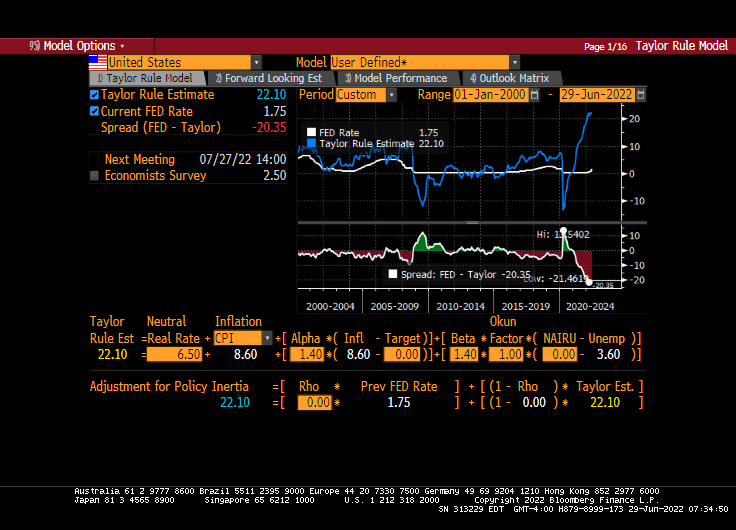Expand the Period Custom dropdown
The image size is (736, 530).
tap(391, 95)
